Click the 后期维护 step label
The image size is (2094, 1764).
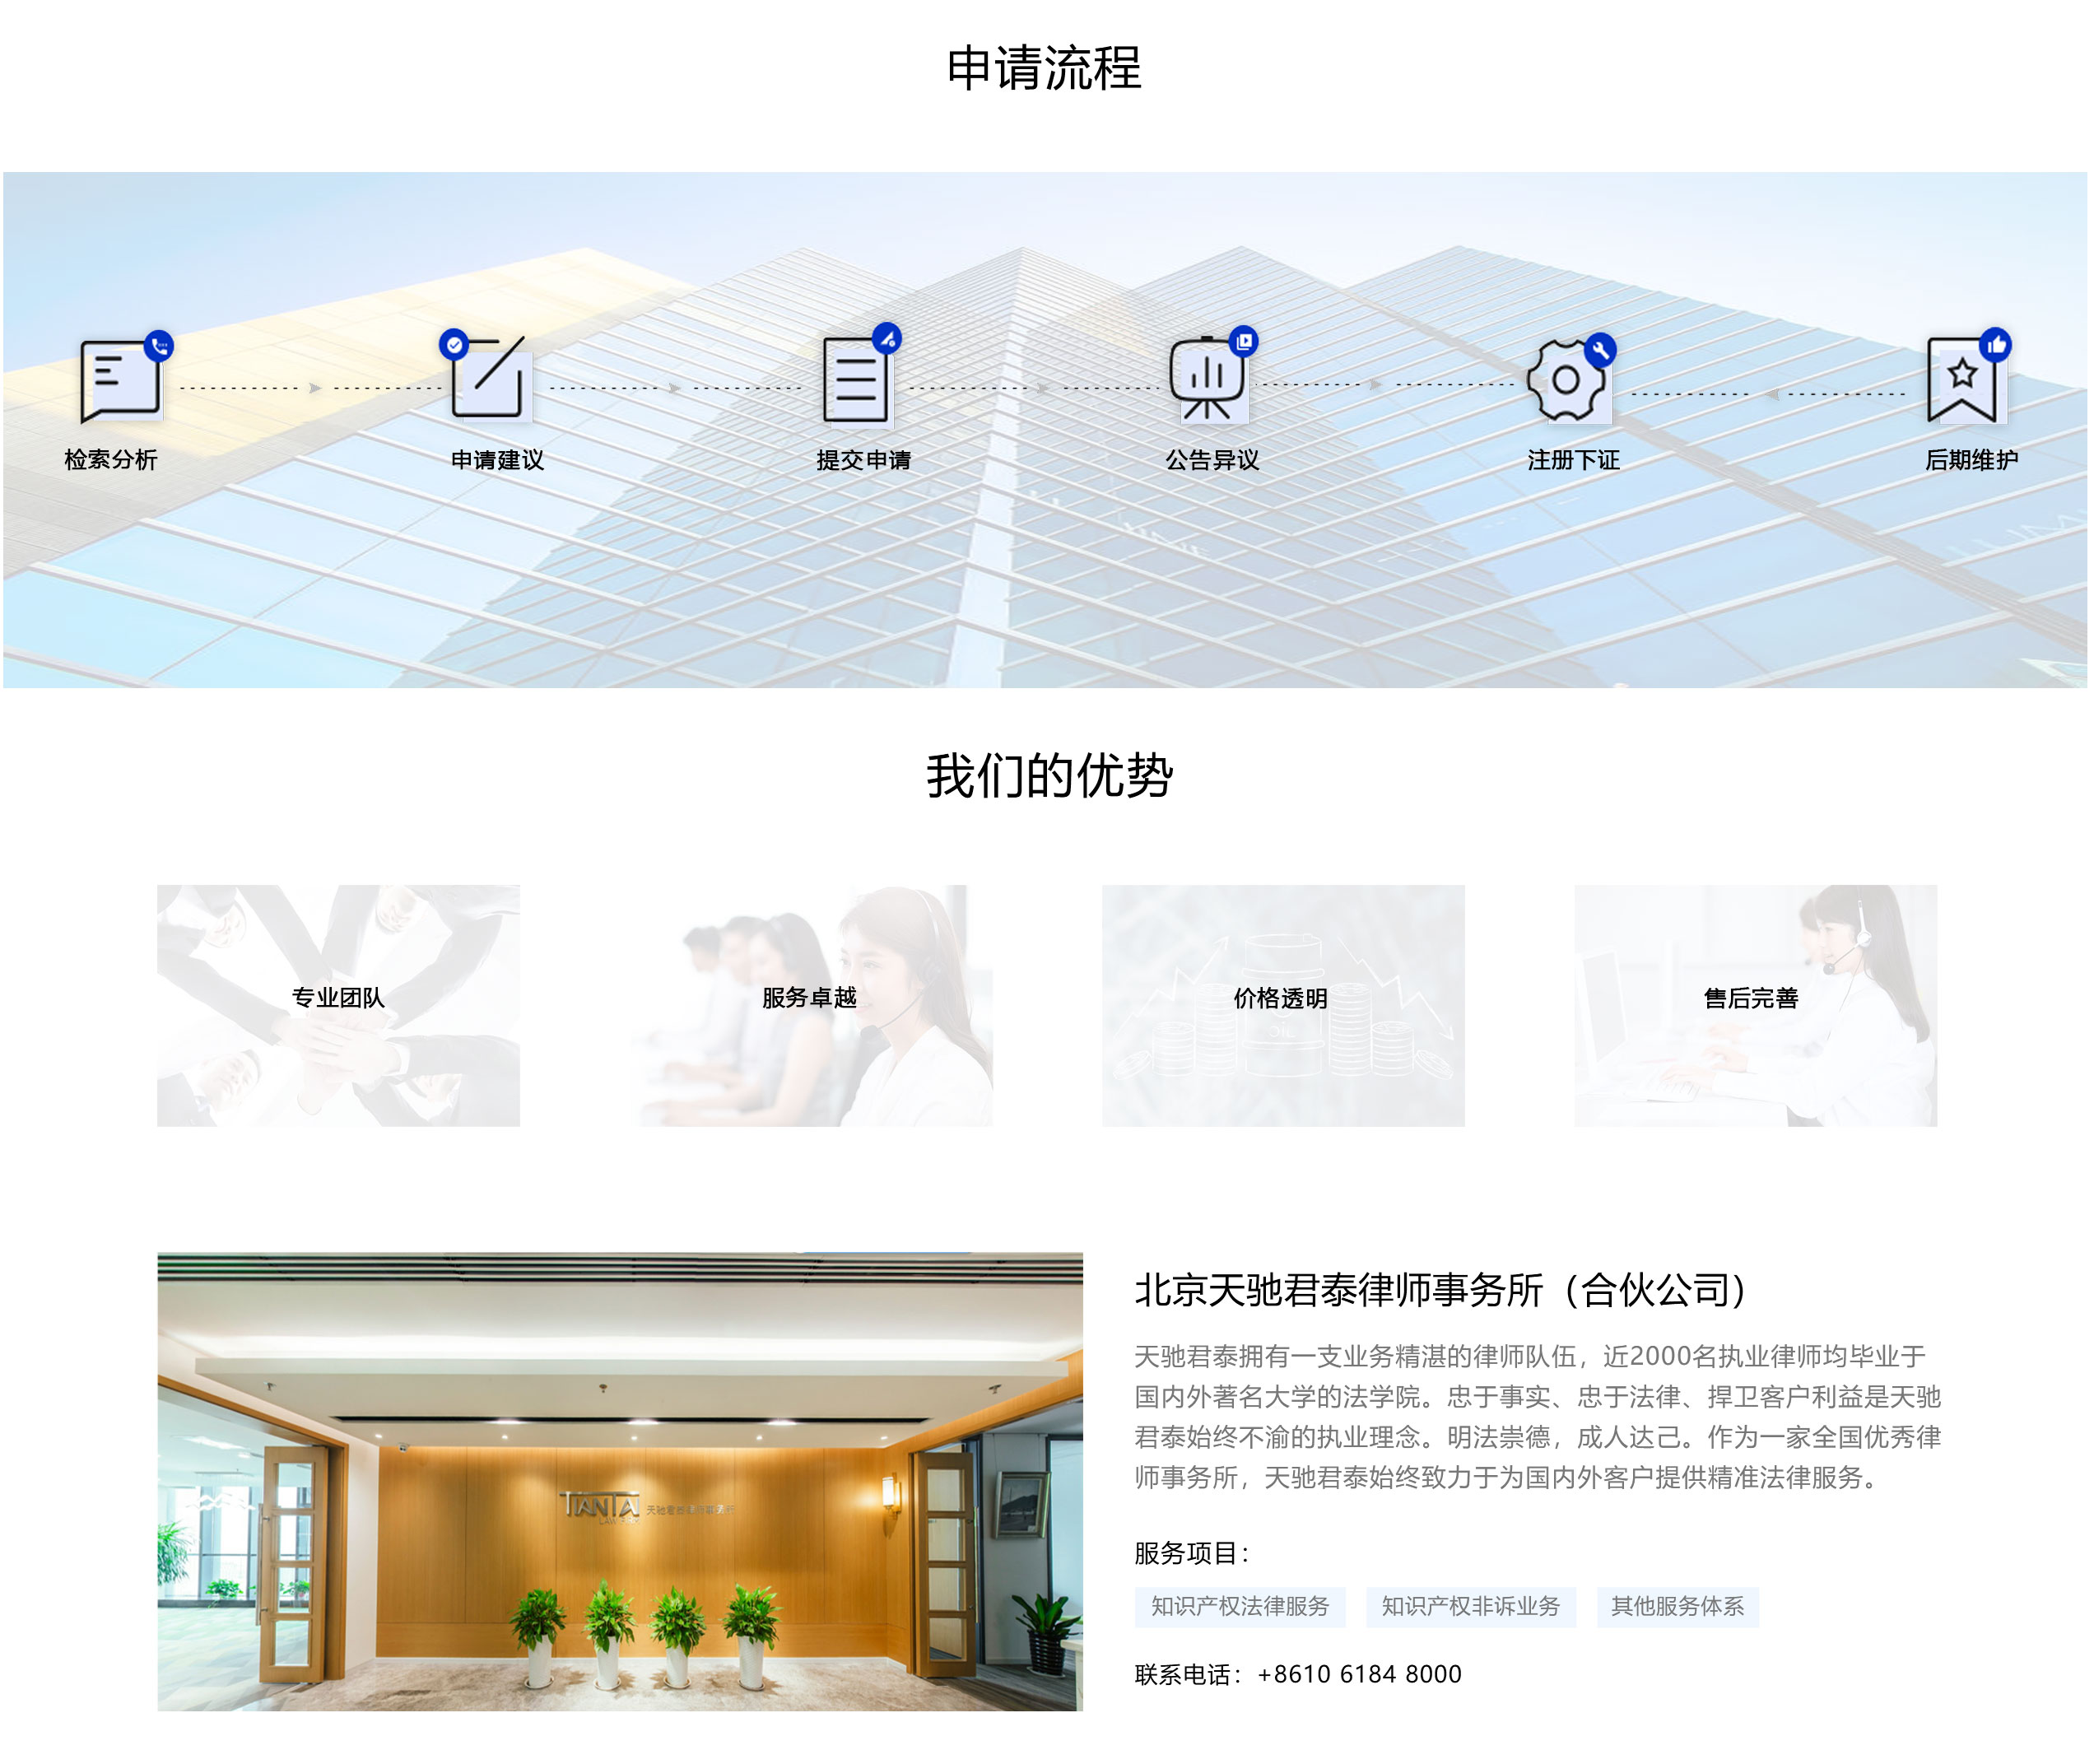pos(1973,460)
